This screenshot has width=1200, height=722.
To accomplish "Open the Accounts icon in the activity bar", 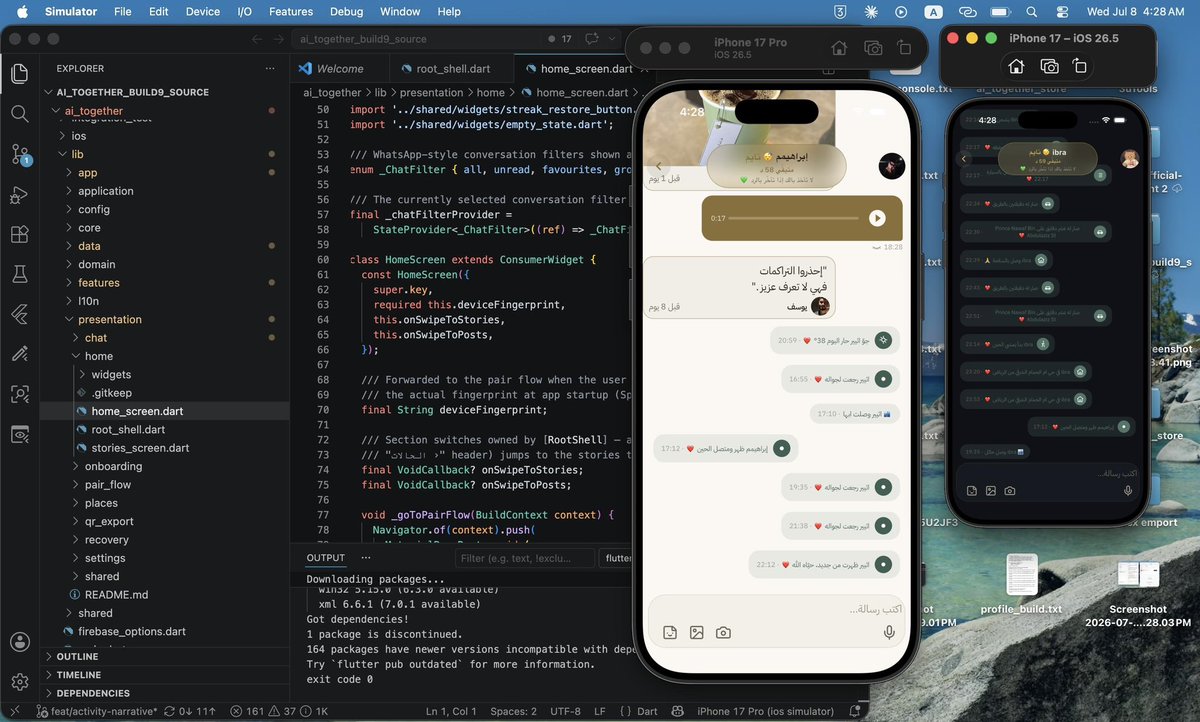I will [x=19, y=642].
